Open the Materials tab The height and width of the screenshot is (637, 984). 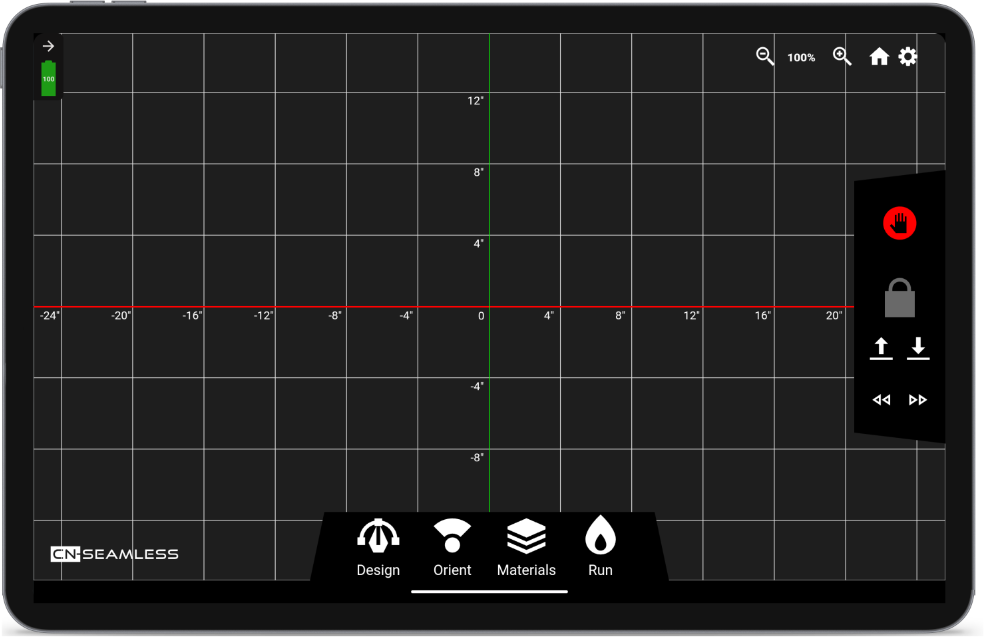[526, 548]
